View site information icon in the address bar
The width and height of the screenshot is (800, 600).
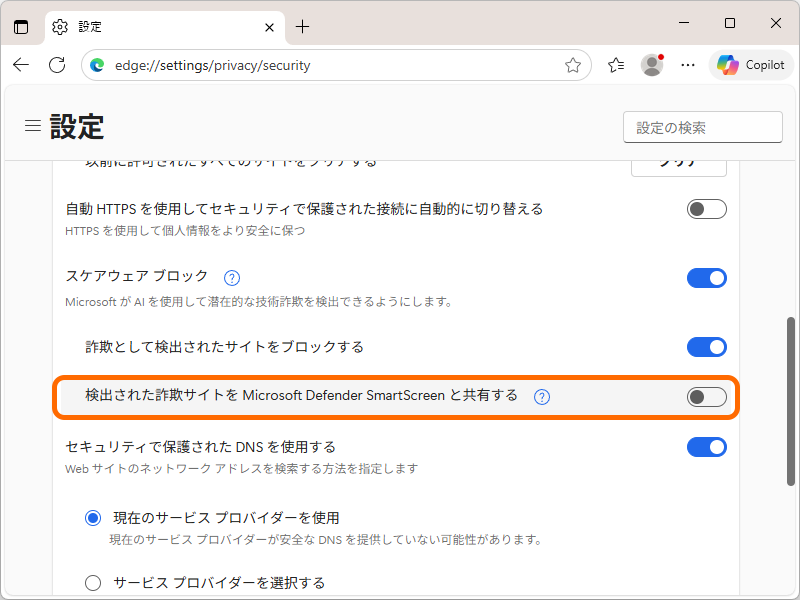point(96,64)
